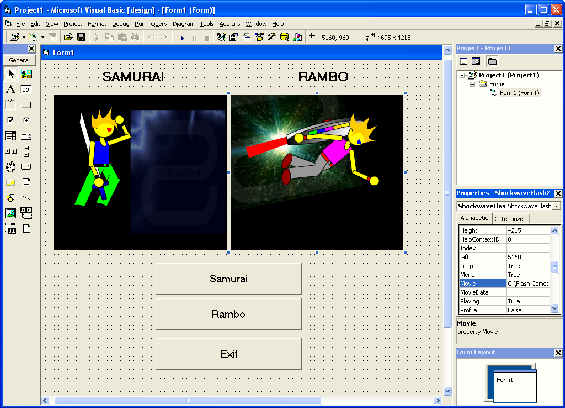565x408 pixels.
Task: Select the Timer control tool
Action: tap(10, 167)
